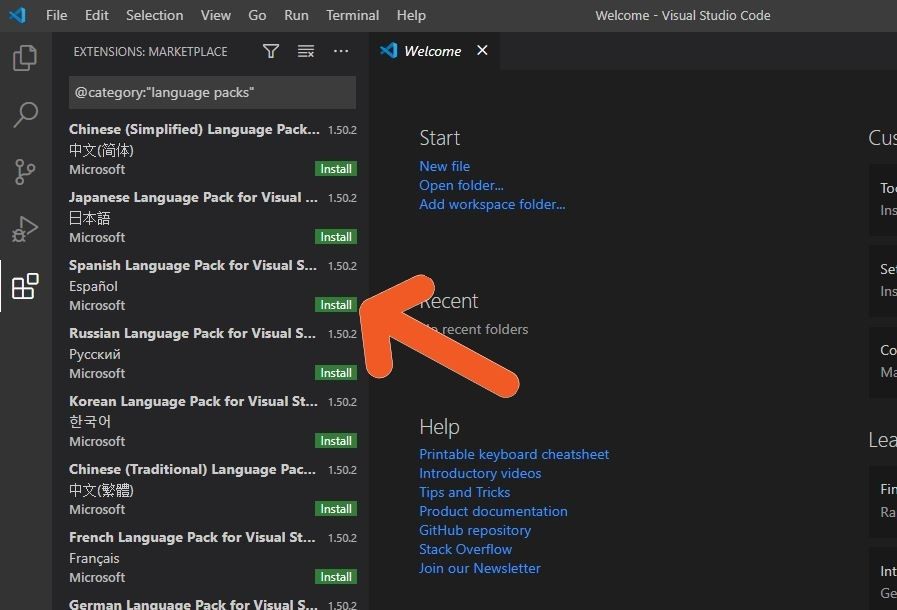Install Chinese (Traditional) Language Pack
The image size is (897, 610).
tap(336, 509)
